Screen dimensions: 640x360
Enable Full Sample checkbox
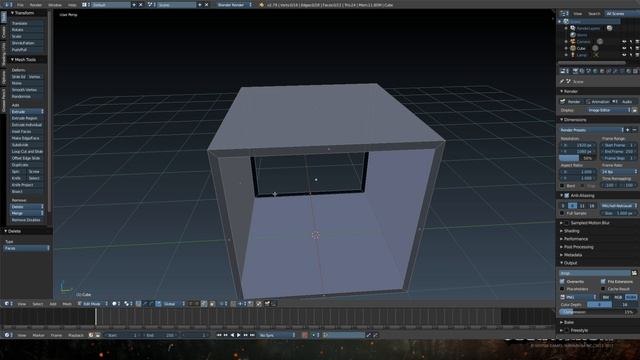pos(562,213)
